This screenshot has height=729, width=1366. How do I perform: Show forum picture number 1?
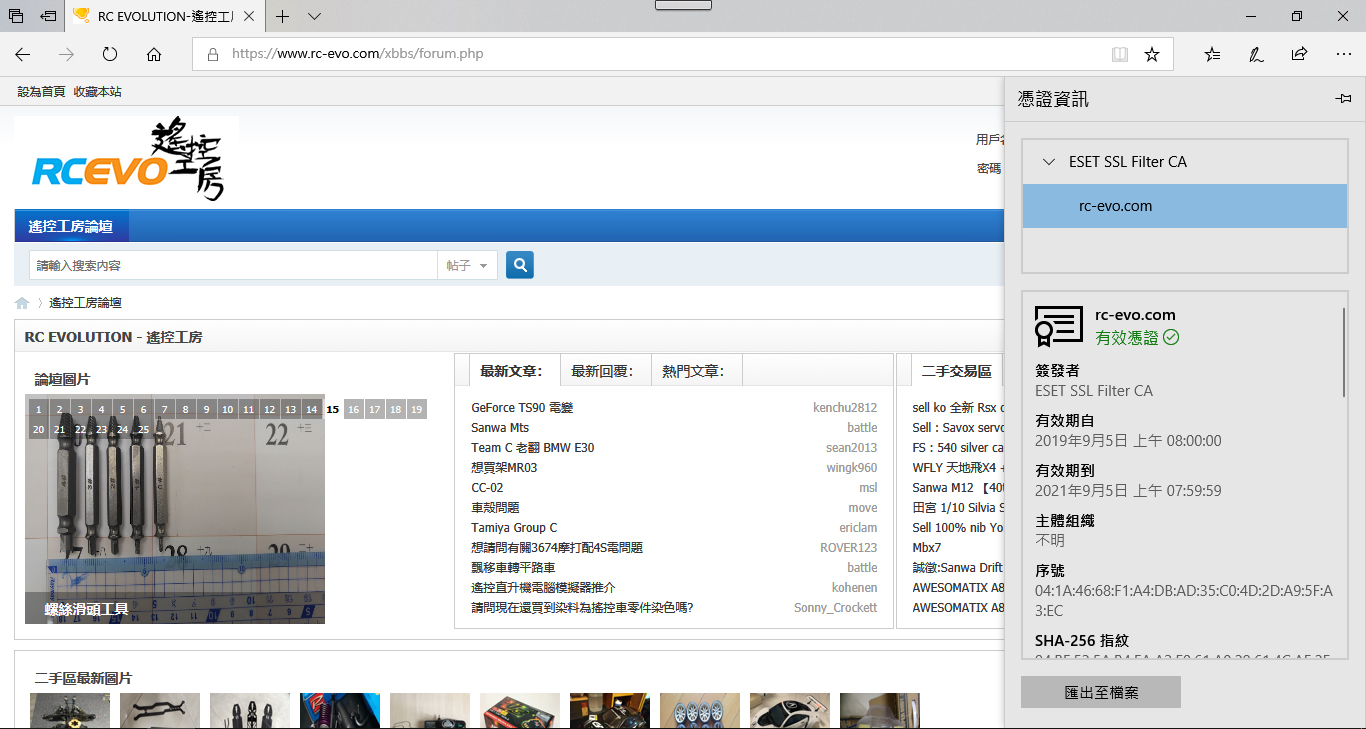click(38, 409)
